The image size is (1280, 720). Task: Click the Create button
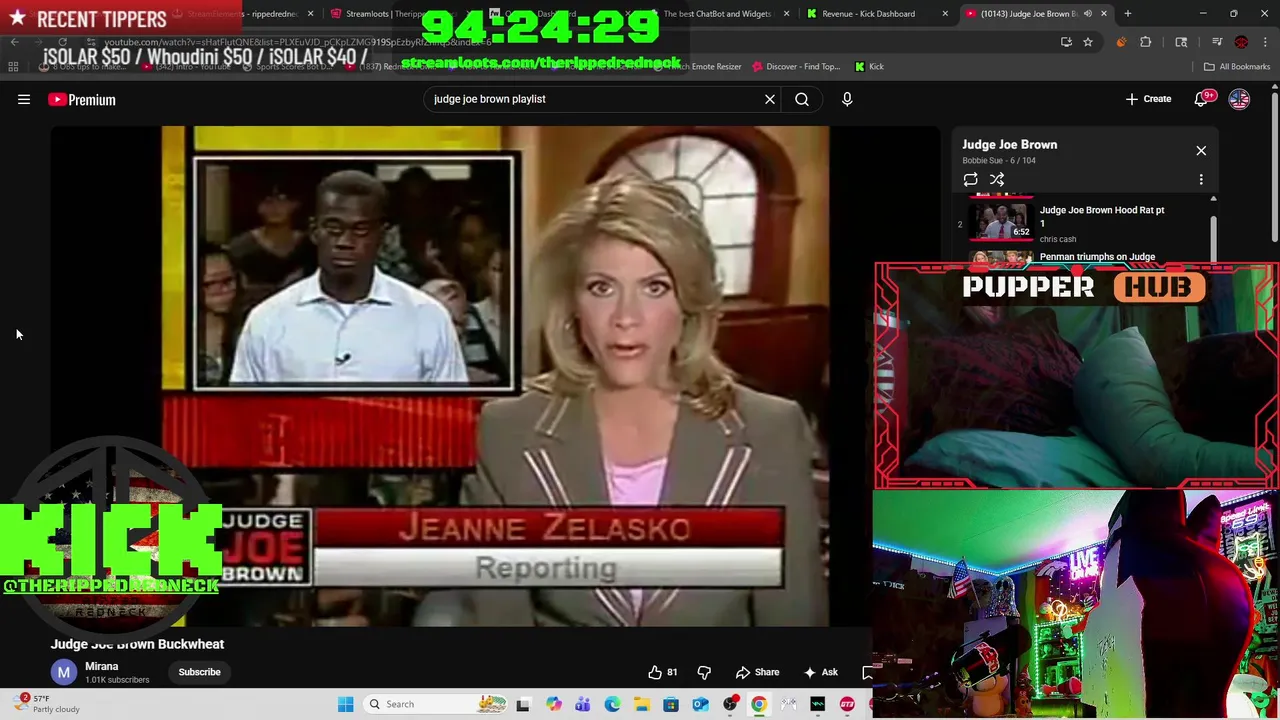pyautogui.click(x=1148, y=99)
